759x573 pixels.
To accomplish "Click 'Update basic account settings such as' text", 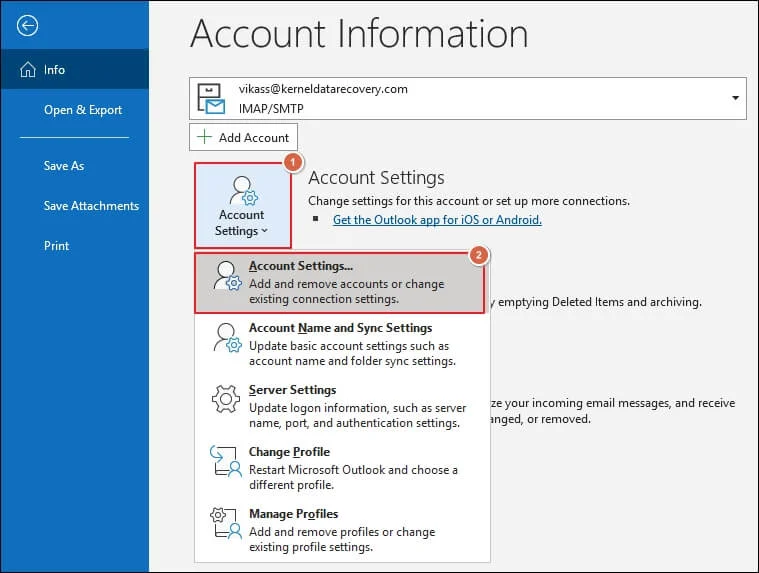I will click(349, 346).
